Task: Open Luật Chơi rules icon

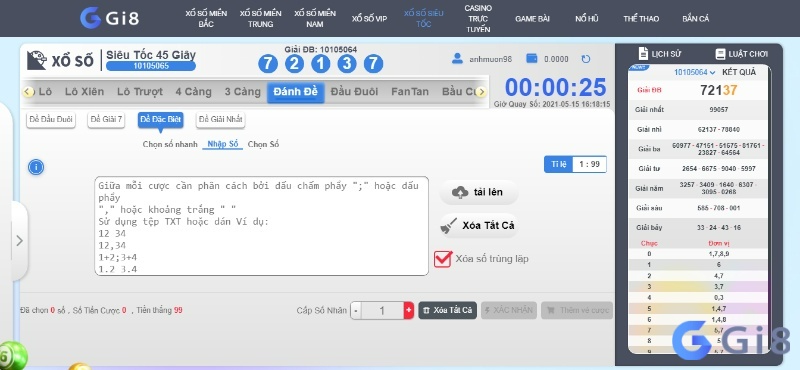Action: point(720,54)
